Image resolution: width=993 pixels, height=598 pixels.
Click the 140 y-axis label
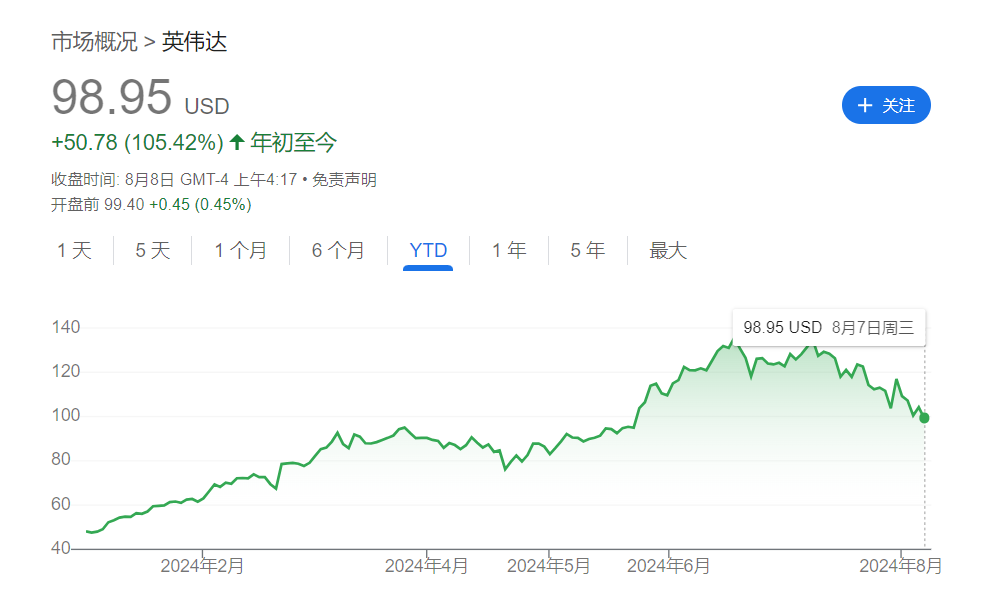66,327
